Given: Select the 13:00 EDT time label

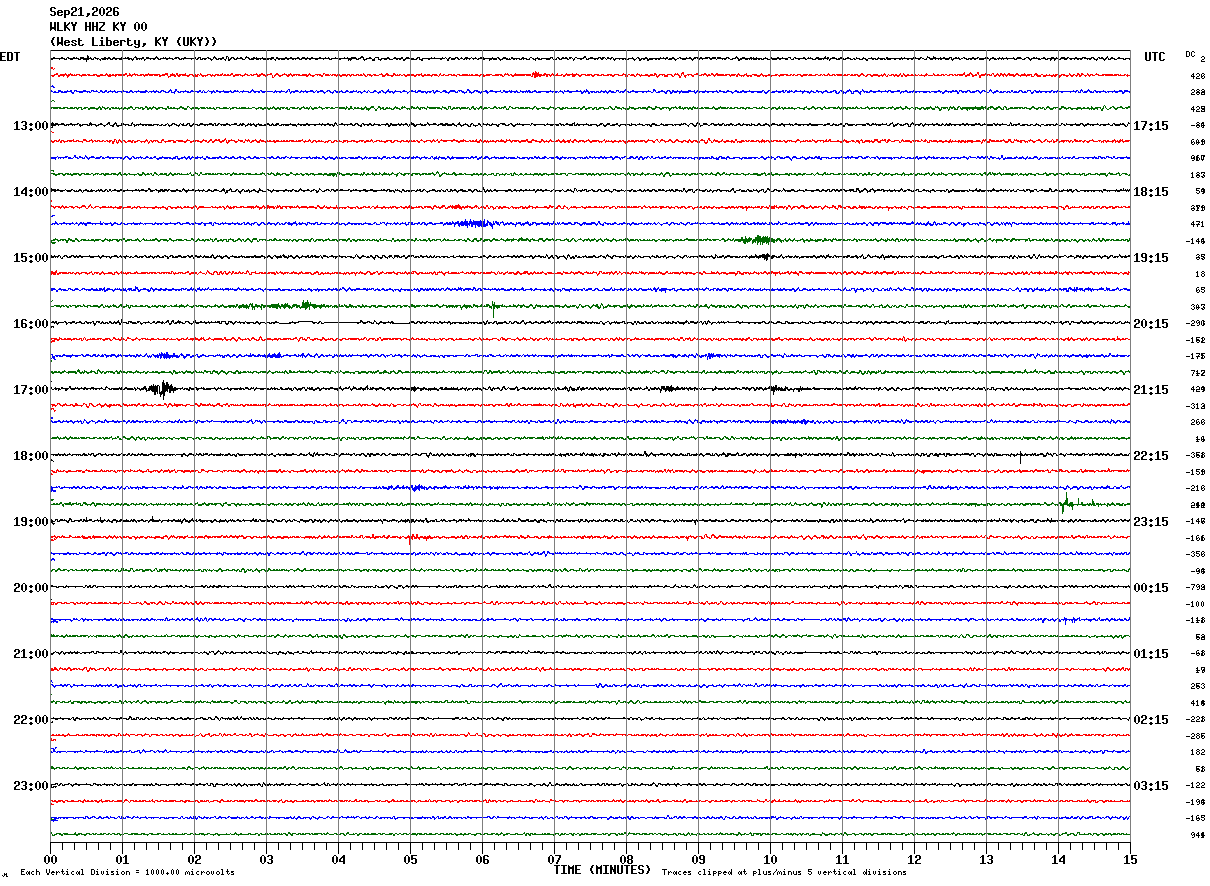Looking at the screenshot, I should click(x=30, y=125).
